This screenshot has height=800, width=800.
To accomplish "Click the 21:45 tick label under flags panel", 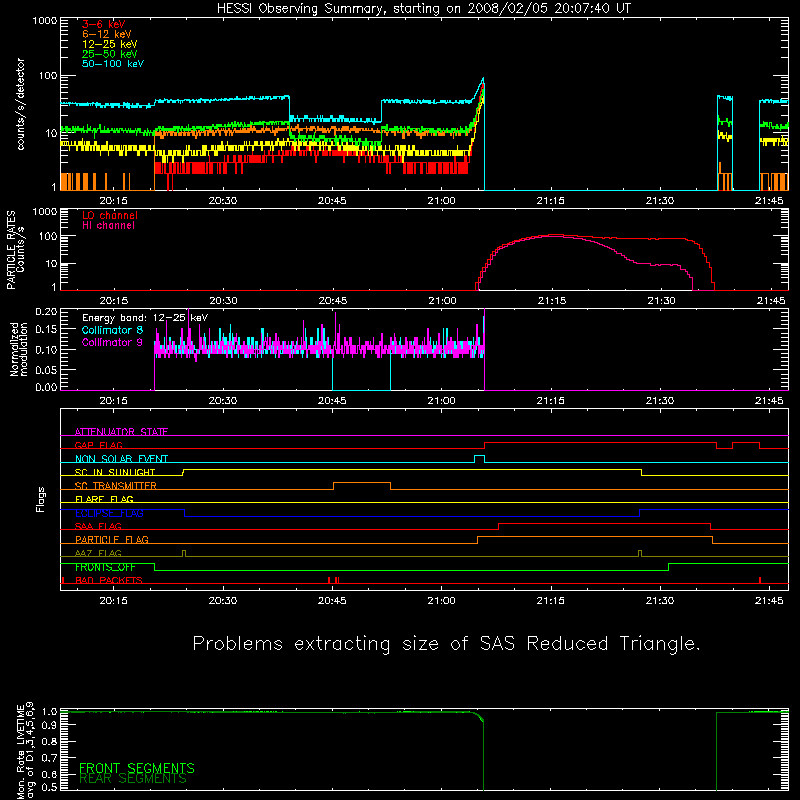I will click(769, 601).
